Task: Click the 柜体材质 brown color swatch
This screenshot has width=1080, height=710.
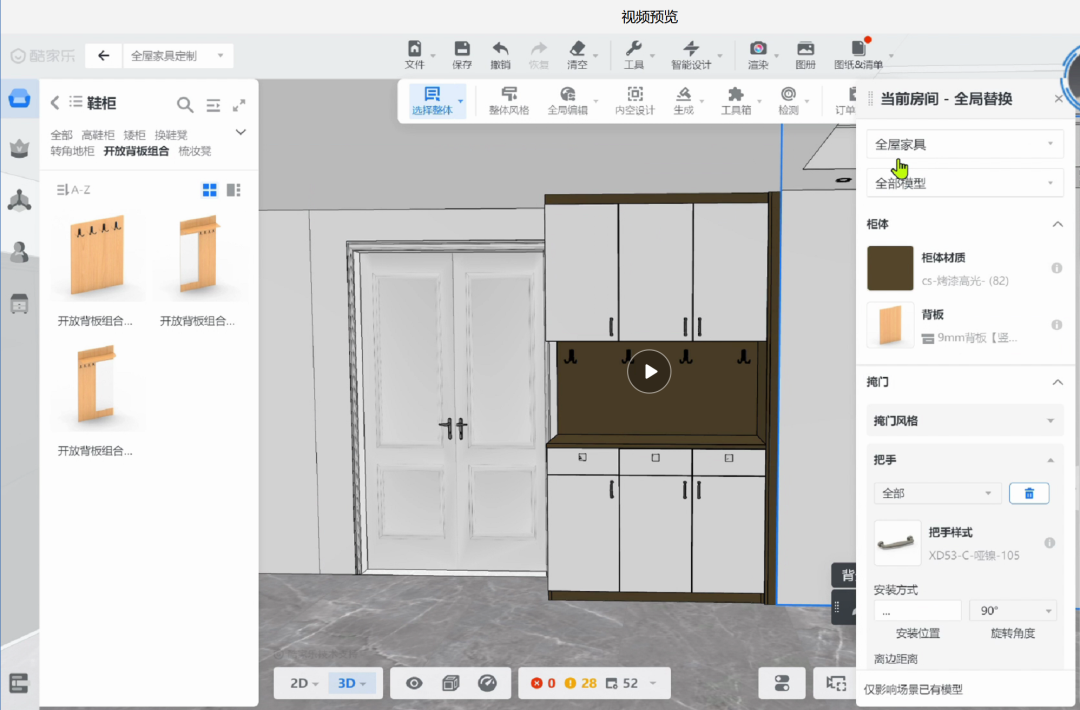Action: pos(890,268)
